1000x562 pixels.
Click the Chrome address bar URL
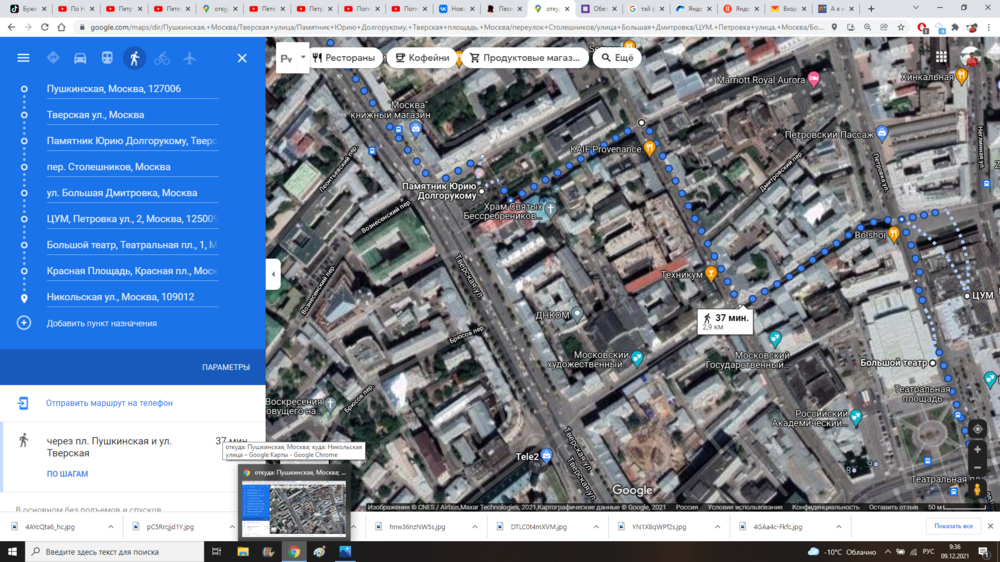[x=457, y=27]
